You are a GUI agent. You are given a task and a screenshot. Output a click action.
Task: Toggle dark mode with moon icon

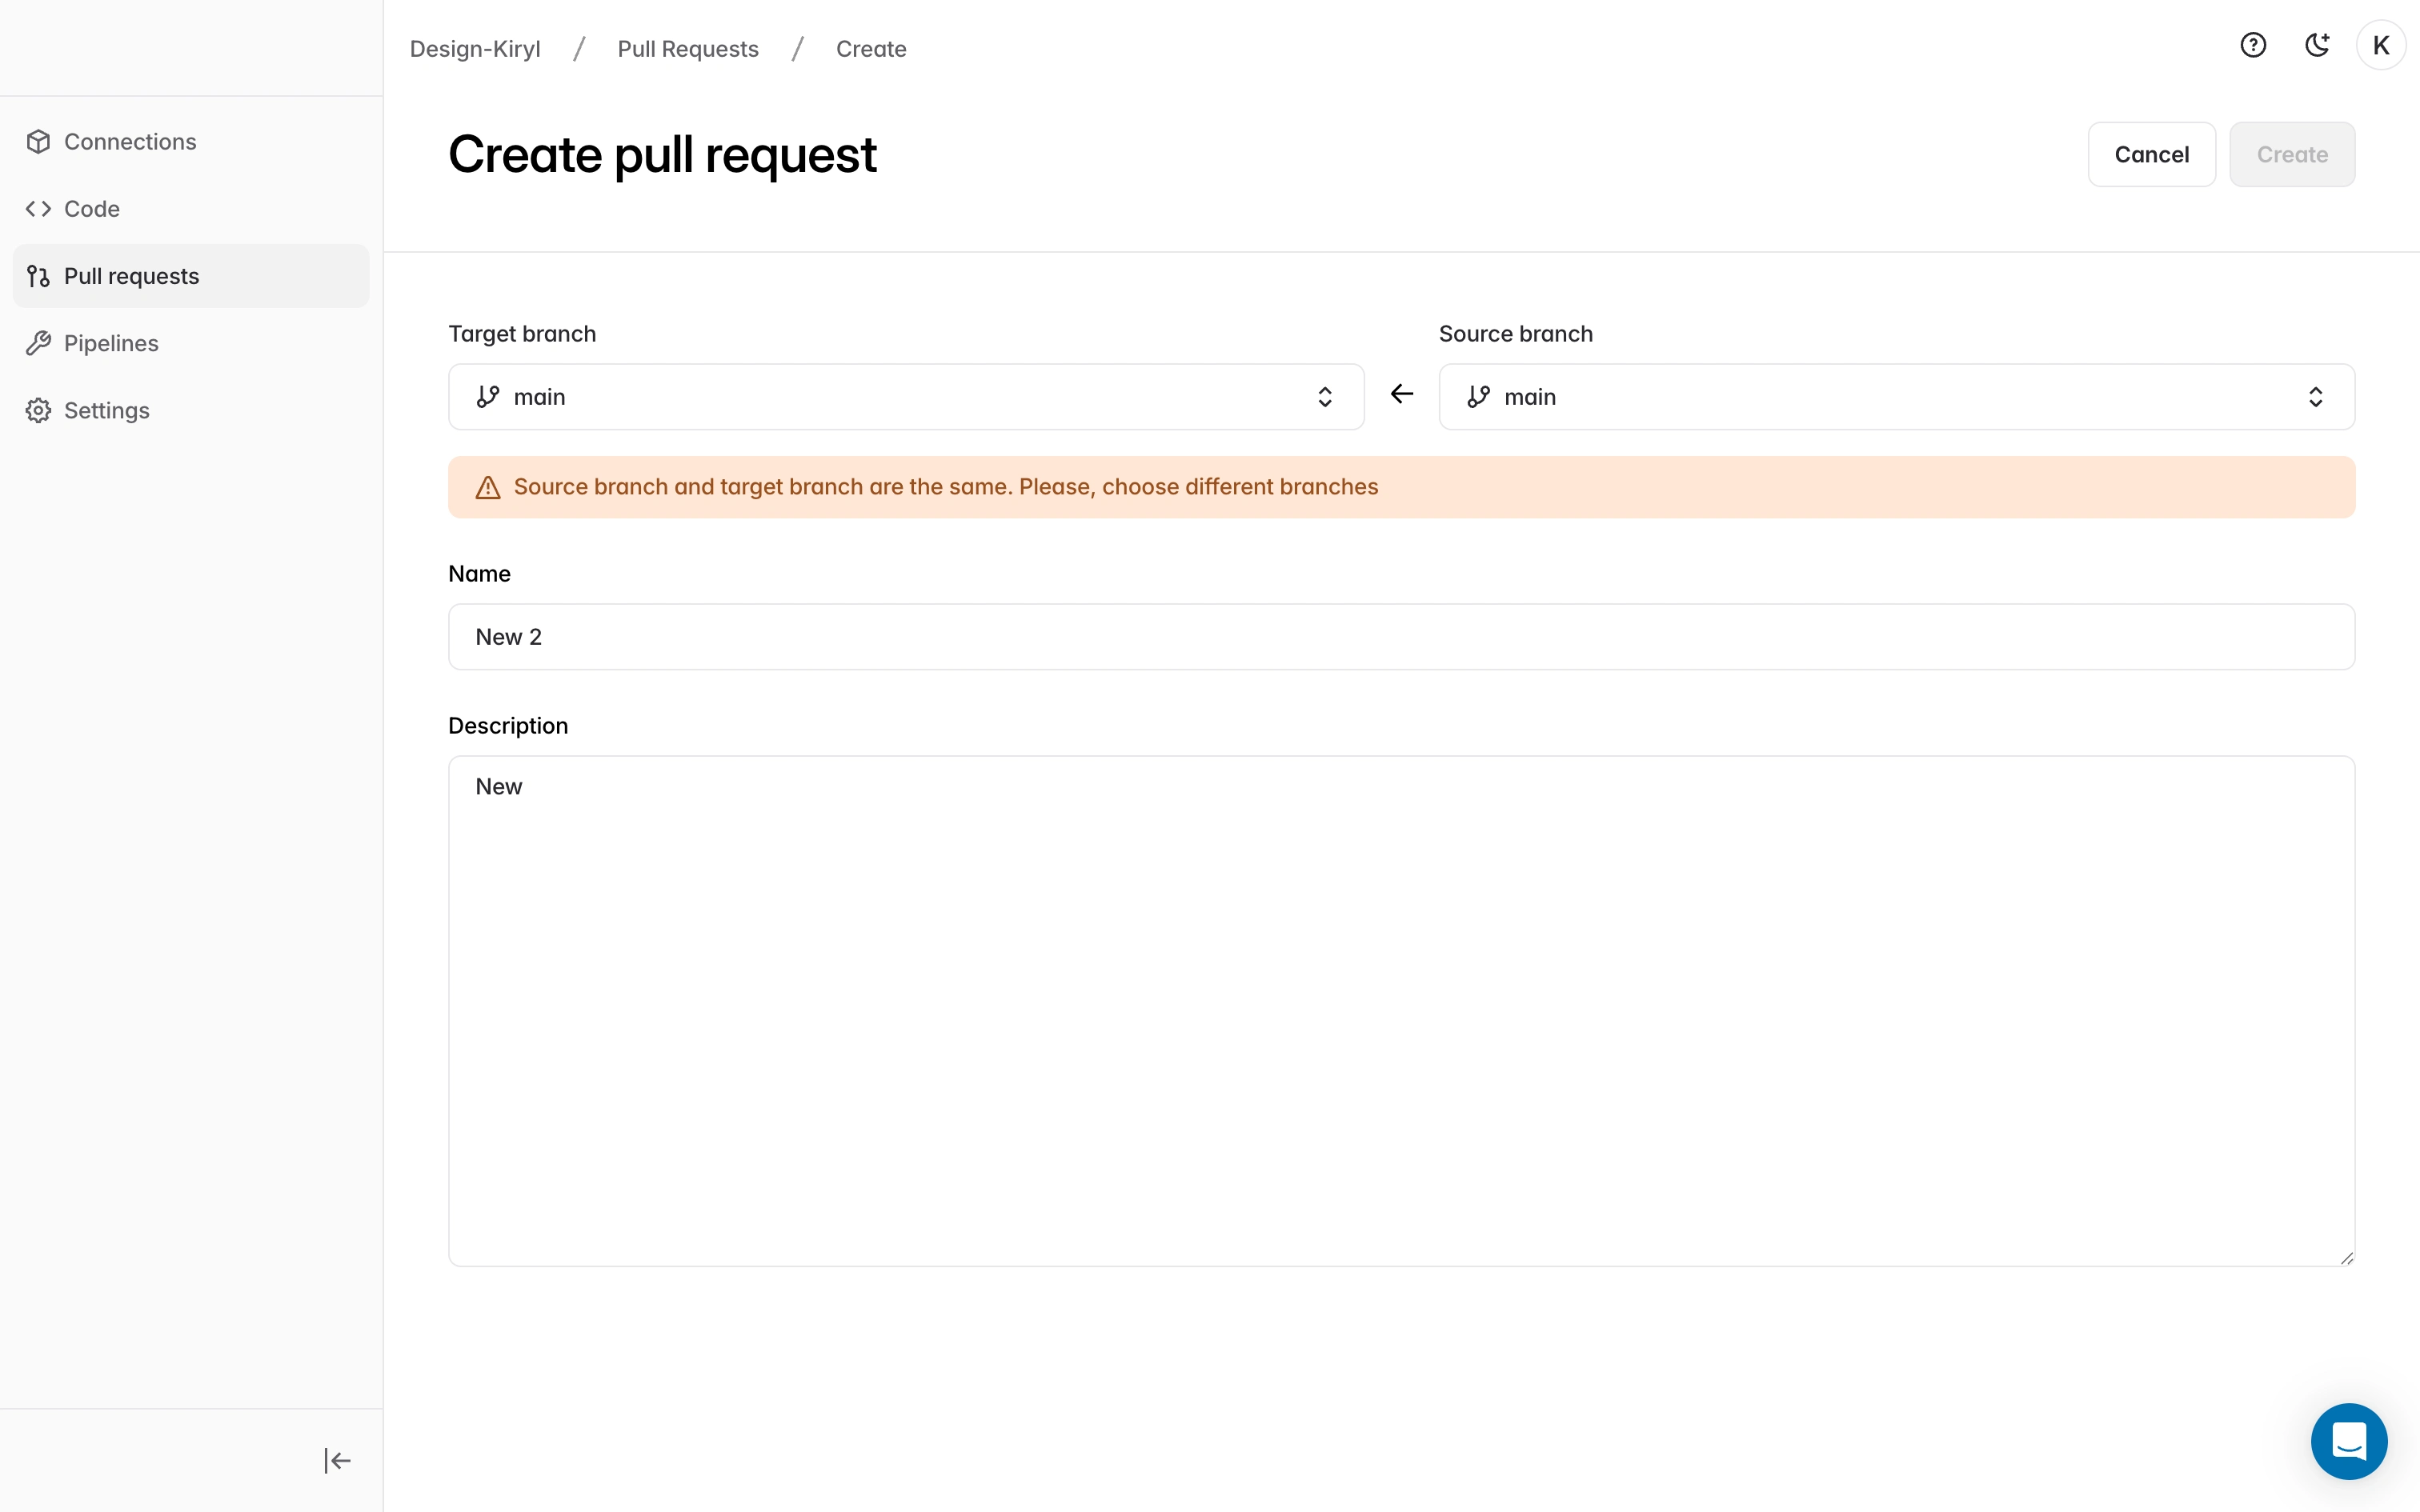(2316, 46)
